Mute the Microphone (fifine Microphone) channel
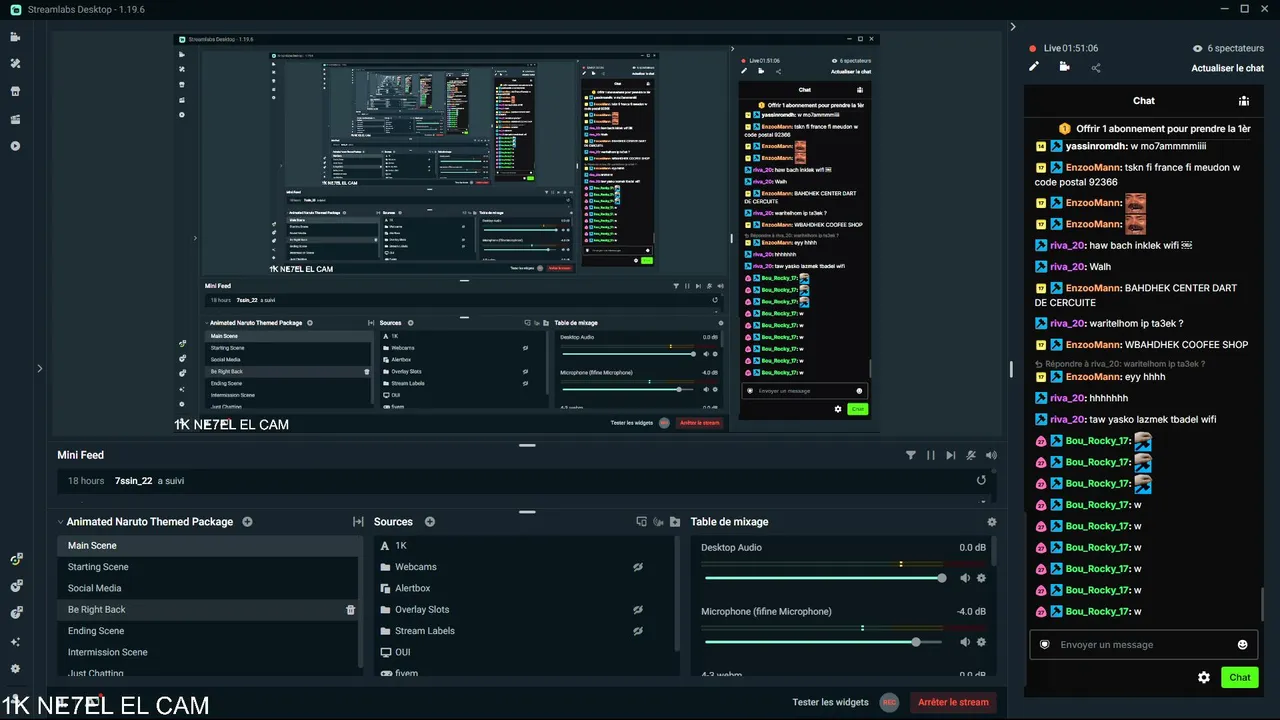1280x720 pixels. point(965,642)
